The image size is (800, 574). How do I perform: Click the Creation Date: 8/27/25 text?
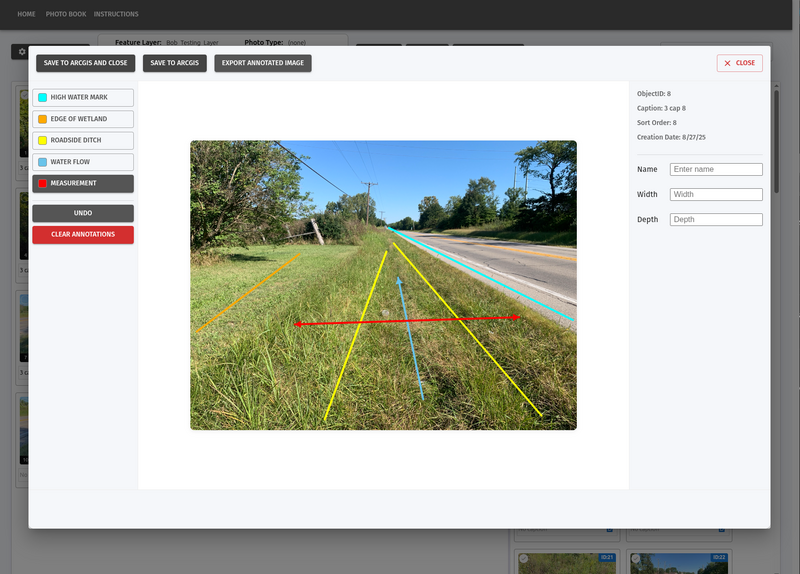click(x=671, y=137)
